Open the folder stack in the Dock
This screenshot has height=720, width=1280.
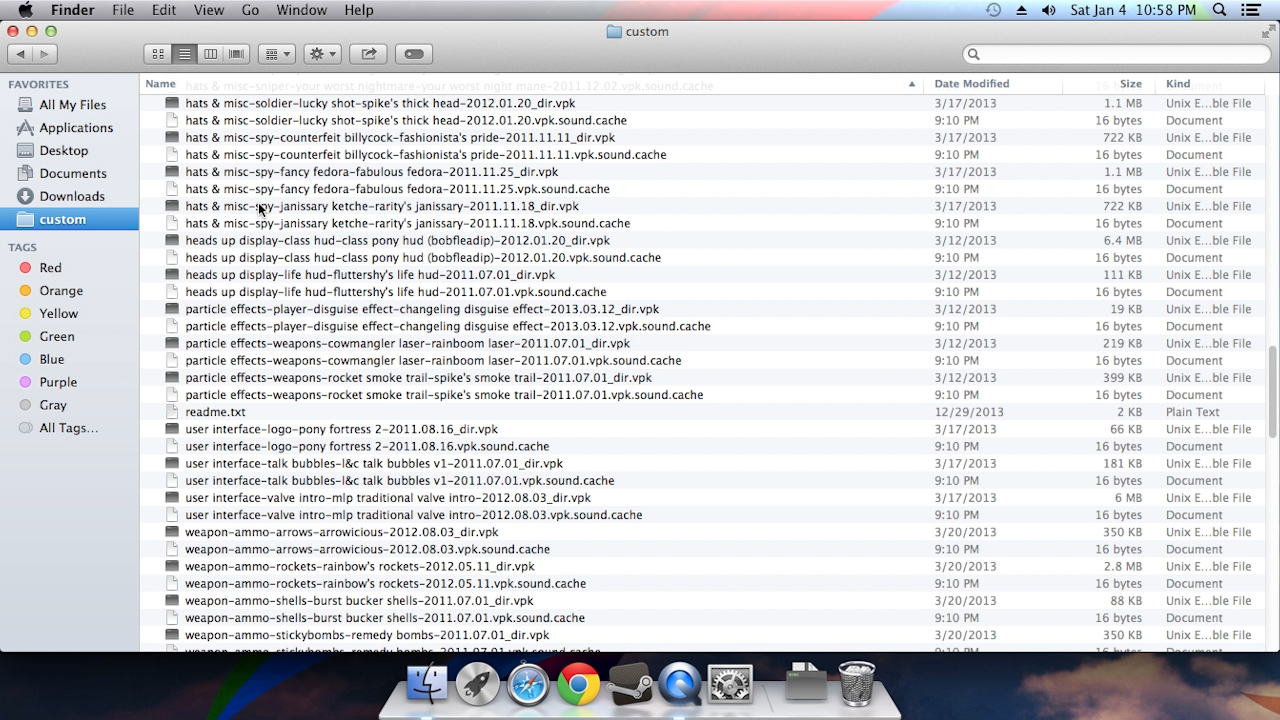(806, 682)
